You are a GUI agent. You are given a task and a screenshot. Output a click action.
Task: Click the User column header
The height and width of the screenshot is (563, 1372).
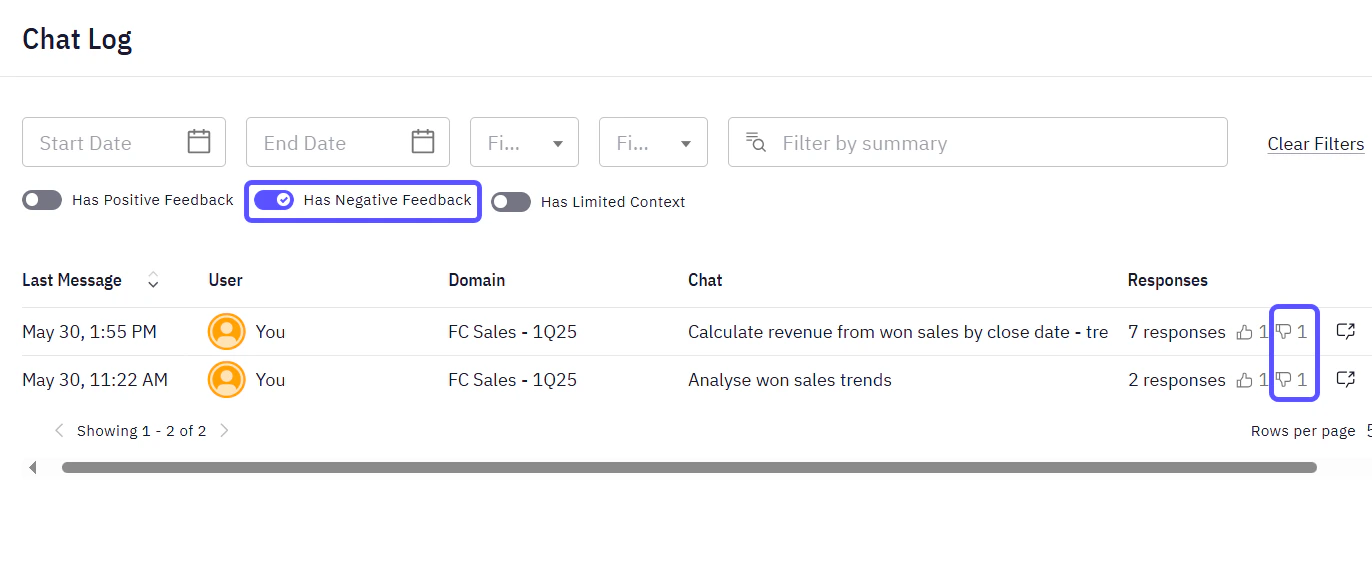(x=225, y=280)
